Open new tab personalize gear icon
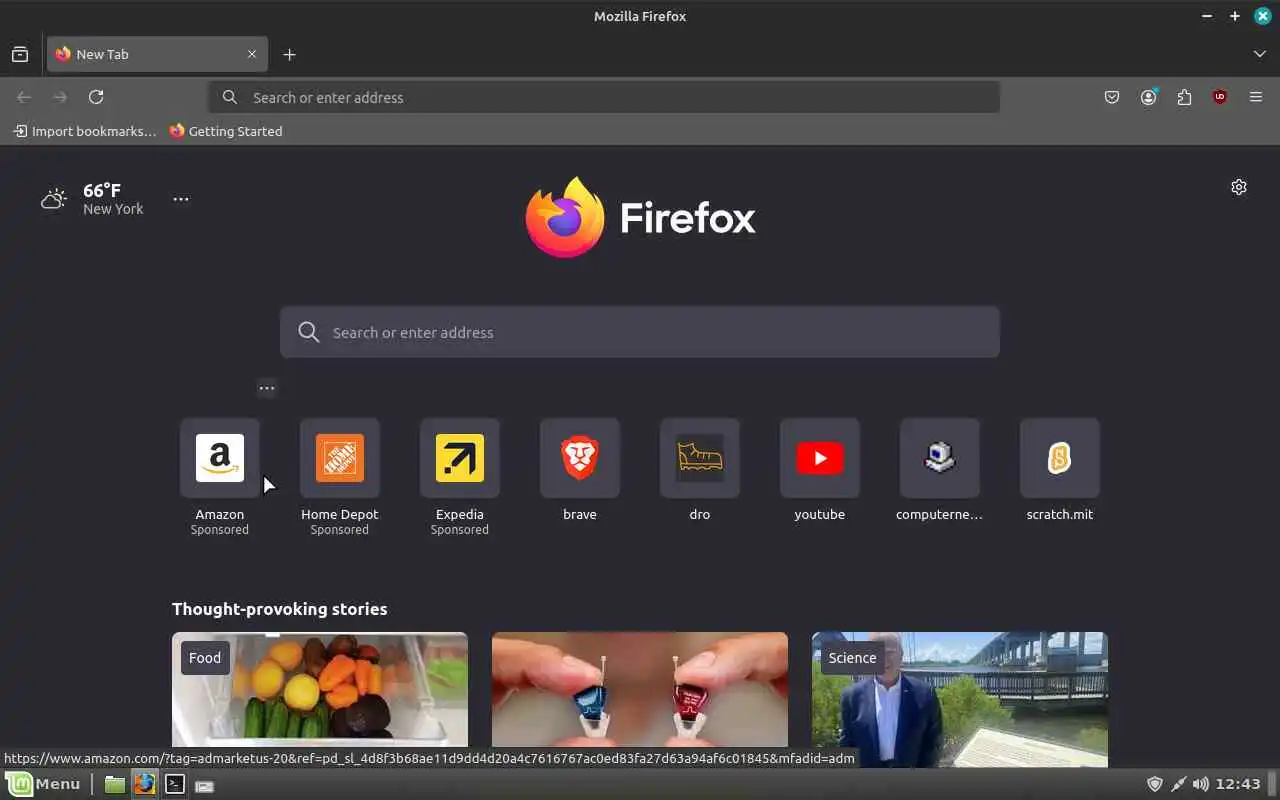Viewport: 1280px width, 800px height. pyautogui.click(x=1239, y=187)
